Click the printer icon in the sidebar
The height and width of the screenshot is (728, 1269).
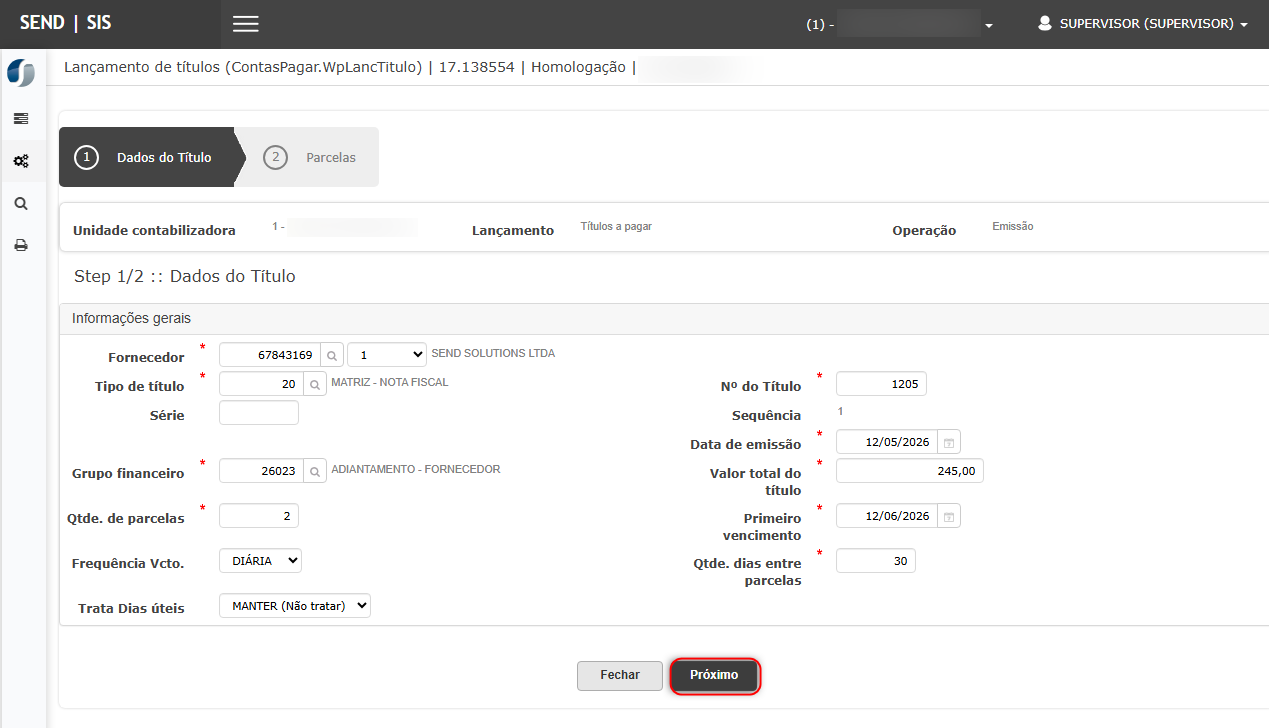(x=21, y=245)
